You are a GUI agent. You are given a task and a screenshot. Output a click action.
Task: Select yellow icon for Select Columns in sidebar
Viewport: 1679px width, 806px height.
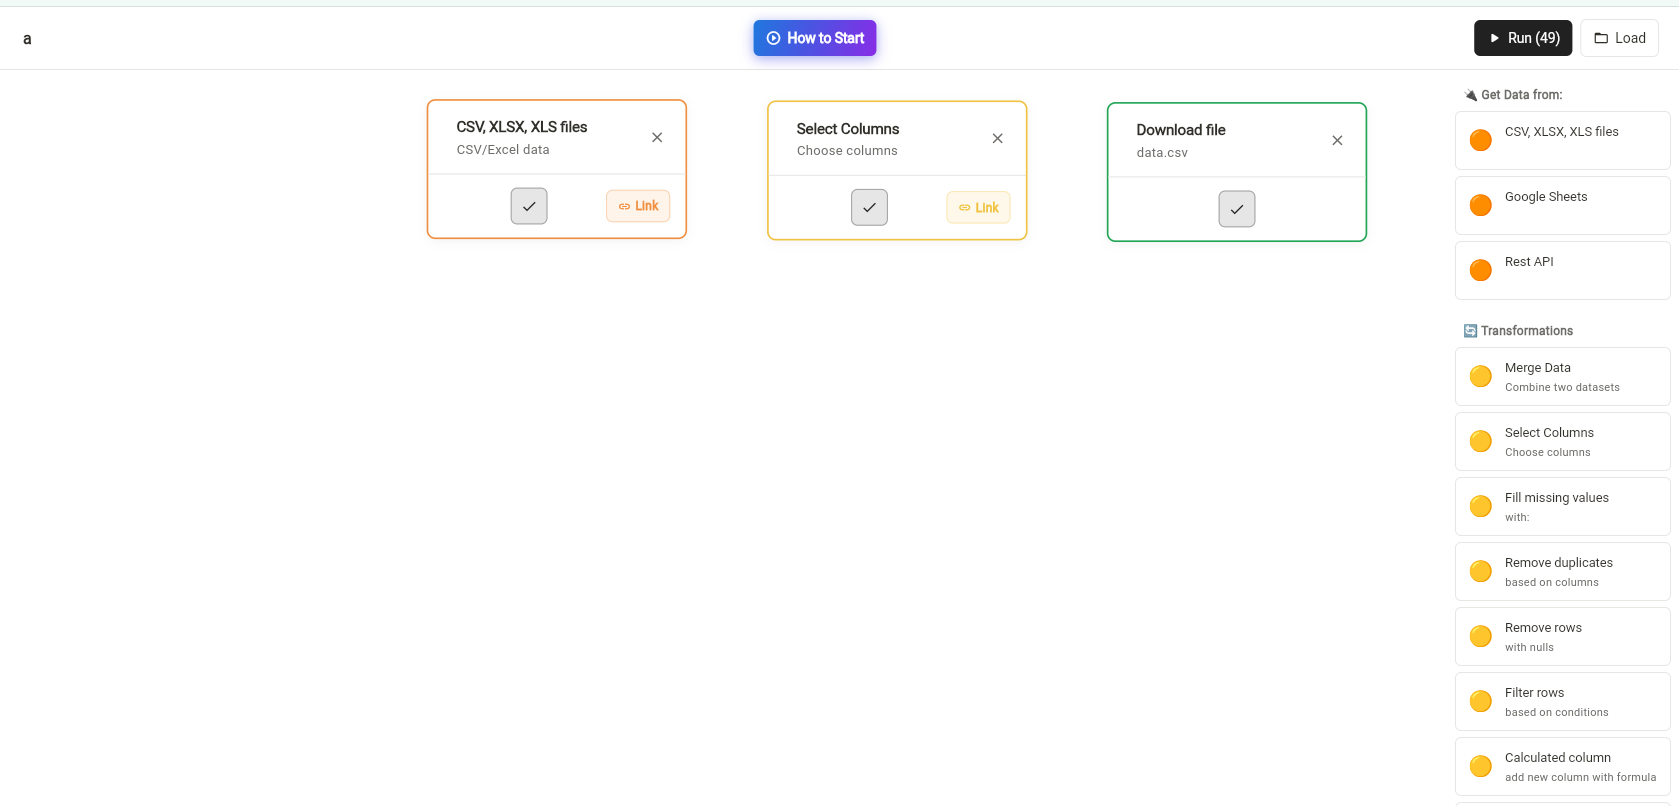(x=1481, y=441)
